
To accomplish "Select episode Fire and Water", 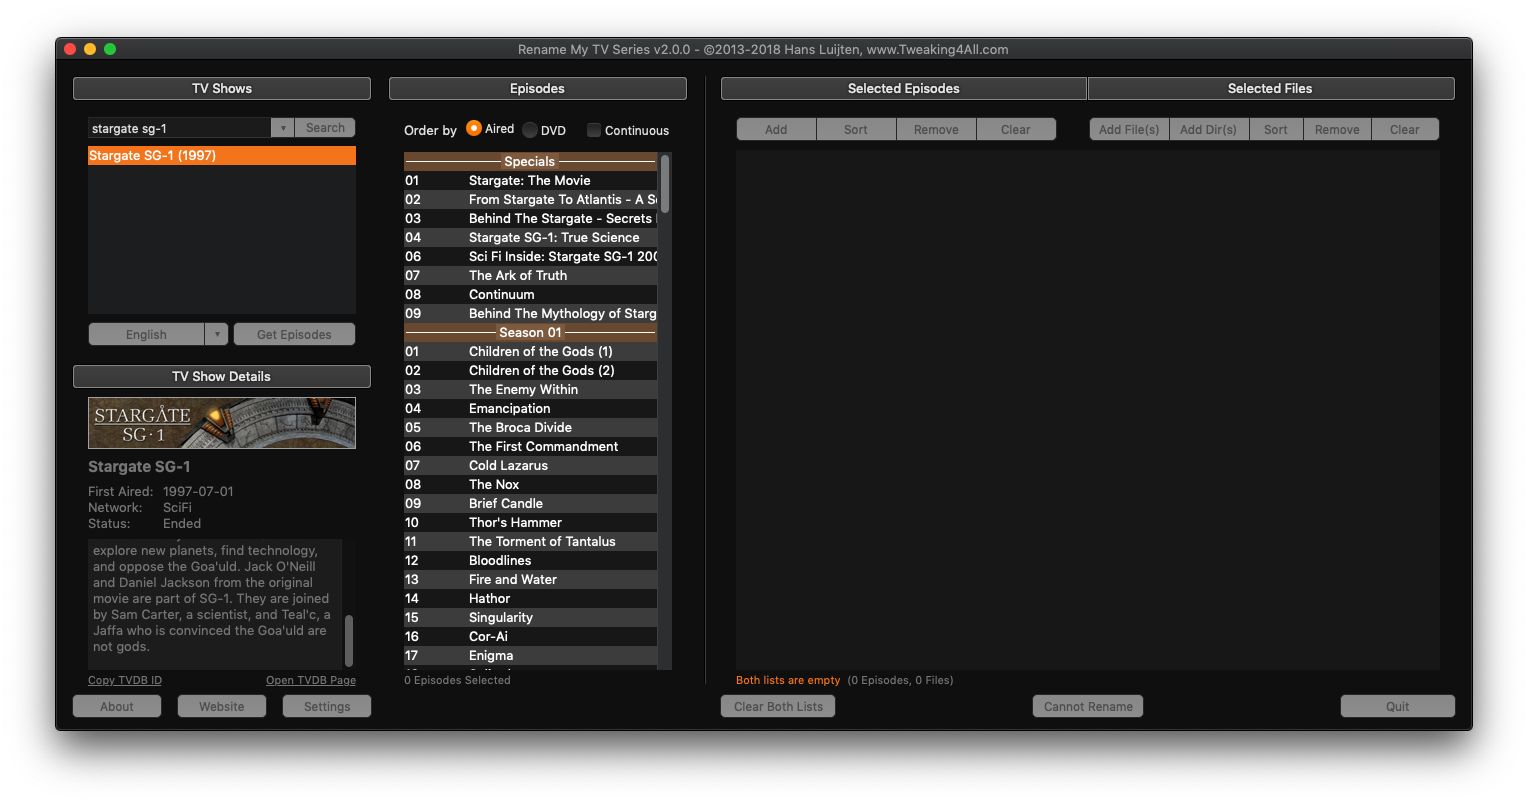I will (x=530, y=579).
